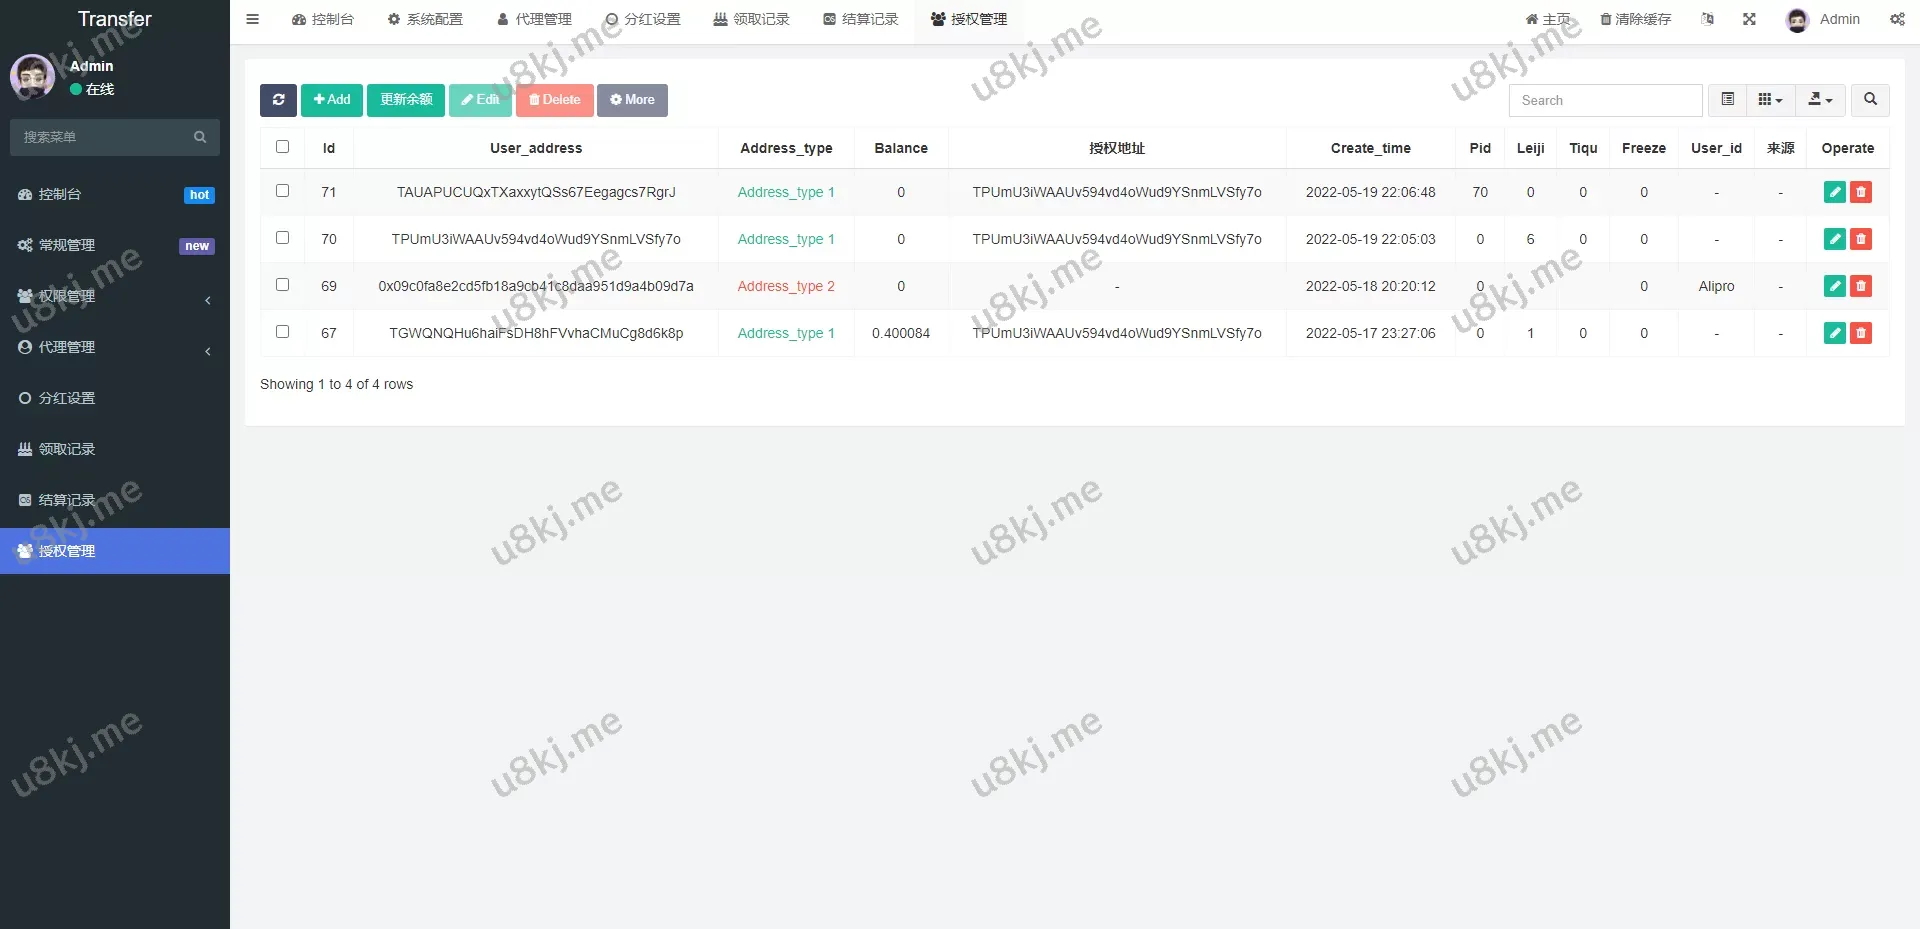Run search with the magnifier button
This screenshot has width=1920, height=929.
click(x=1870, y=100)
